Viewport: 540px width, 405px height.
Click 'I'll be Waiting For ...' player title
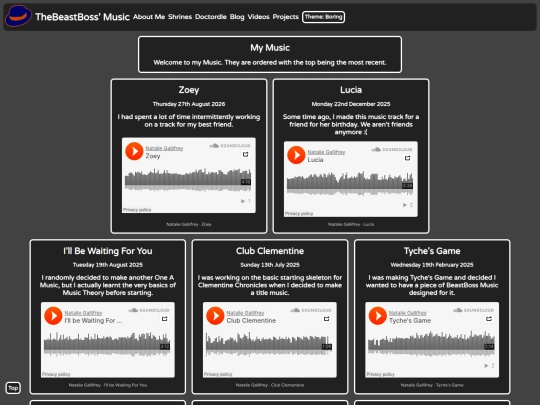click(93, 321)
